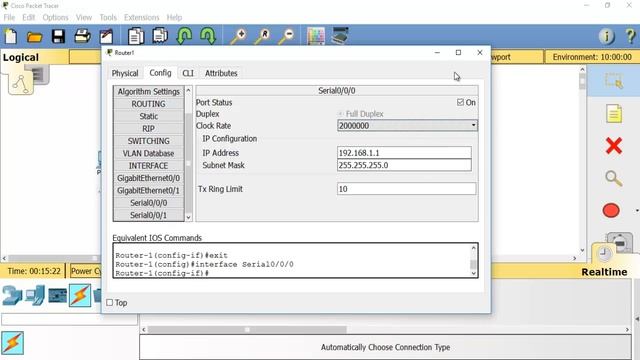Select the marquee Select tool icon
Screen dimensions: 640x360
click(614, 81)
